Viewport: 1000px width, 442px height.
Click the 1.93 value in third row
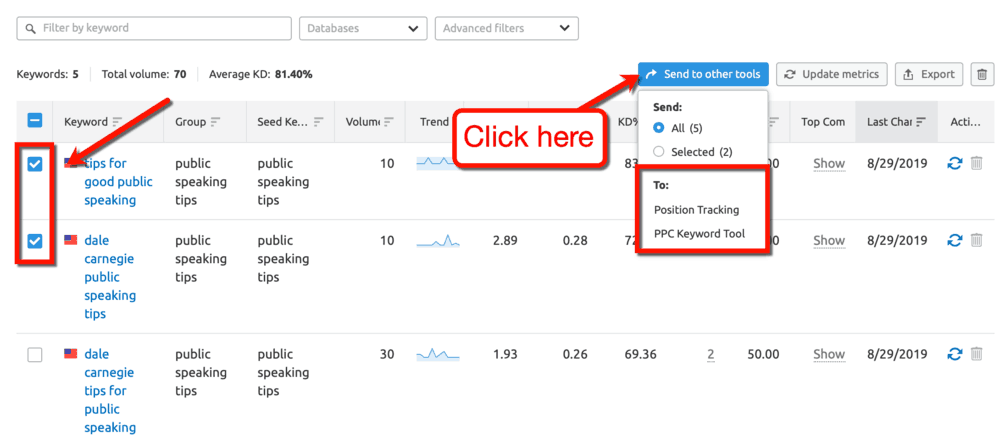coord(505,354)
